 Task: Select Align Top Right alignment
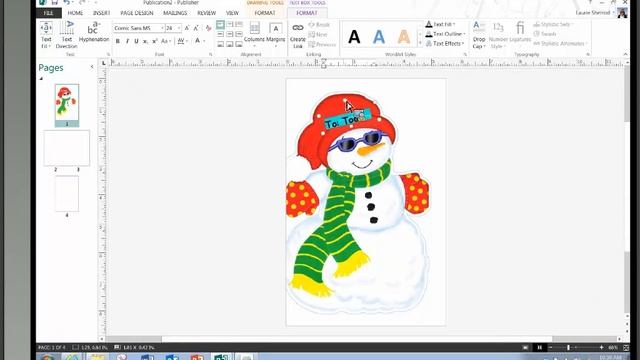click(239, 25)
